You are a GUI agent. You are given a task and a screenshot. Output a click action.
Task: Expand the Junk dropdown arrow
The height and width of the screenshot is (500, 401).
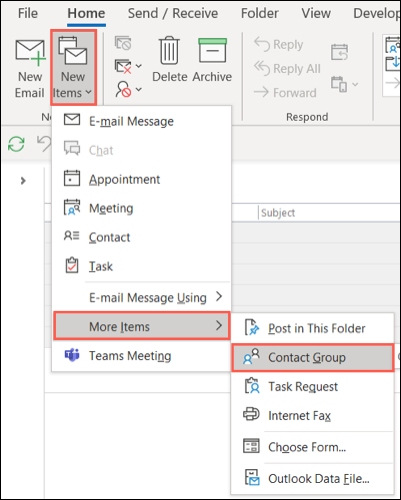click(139, 89)
